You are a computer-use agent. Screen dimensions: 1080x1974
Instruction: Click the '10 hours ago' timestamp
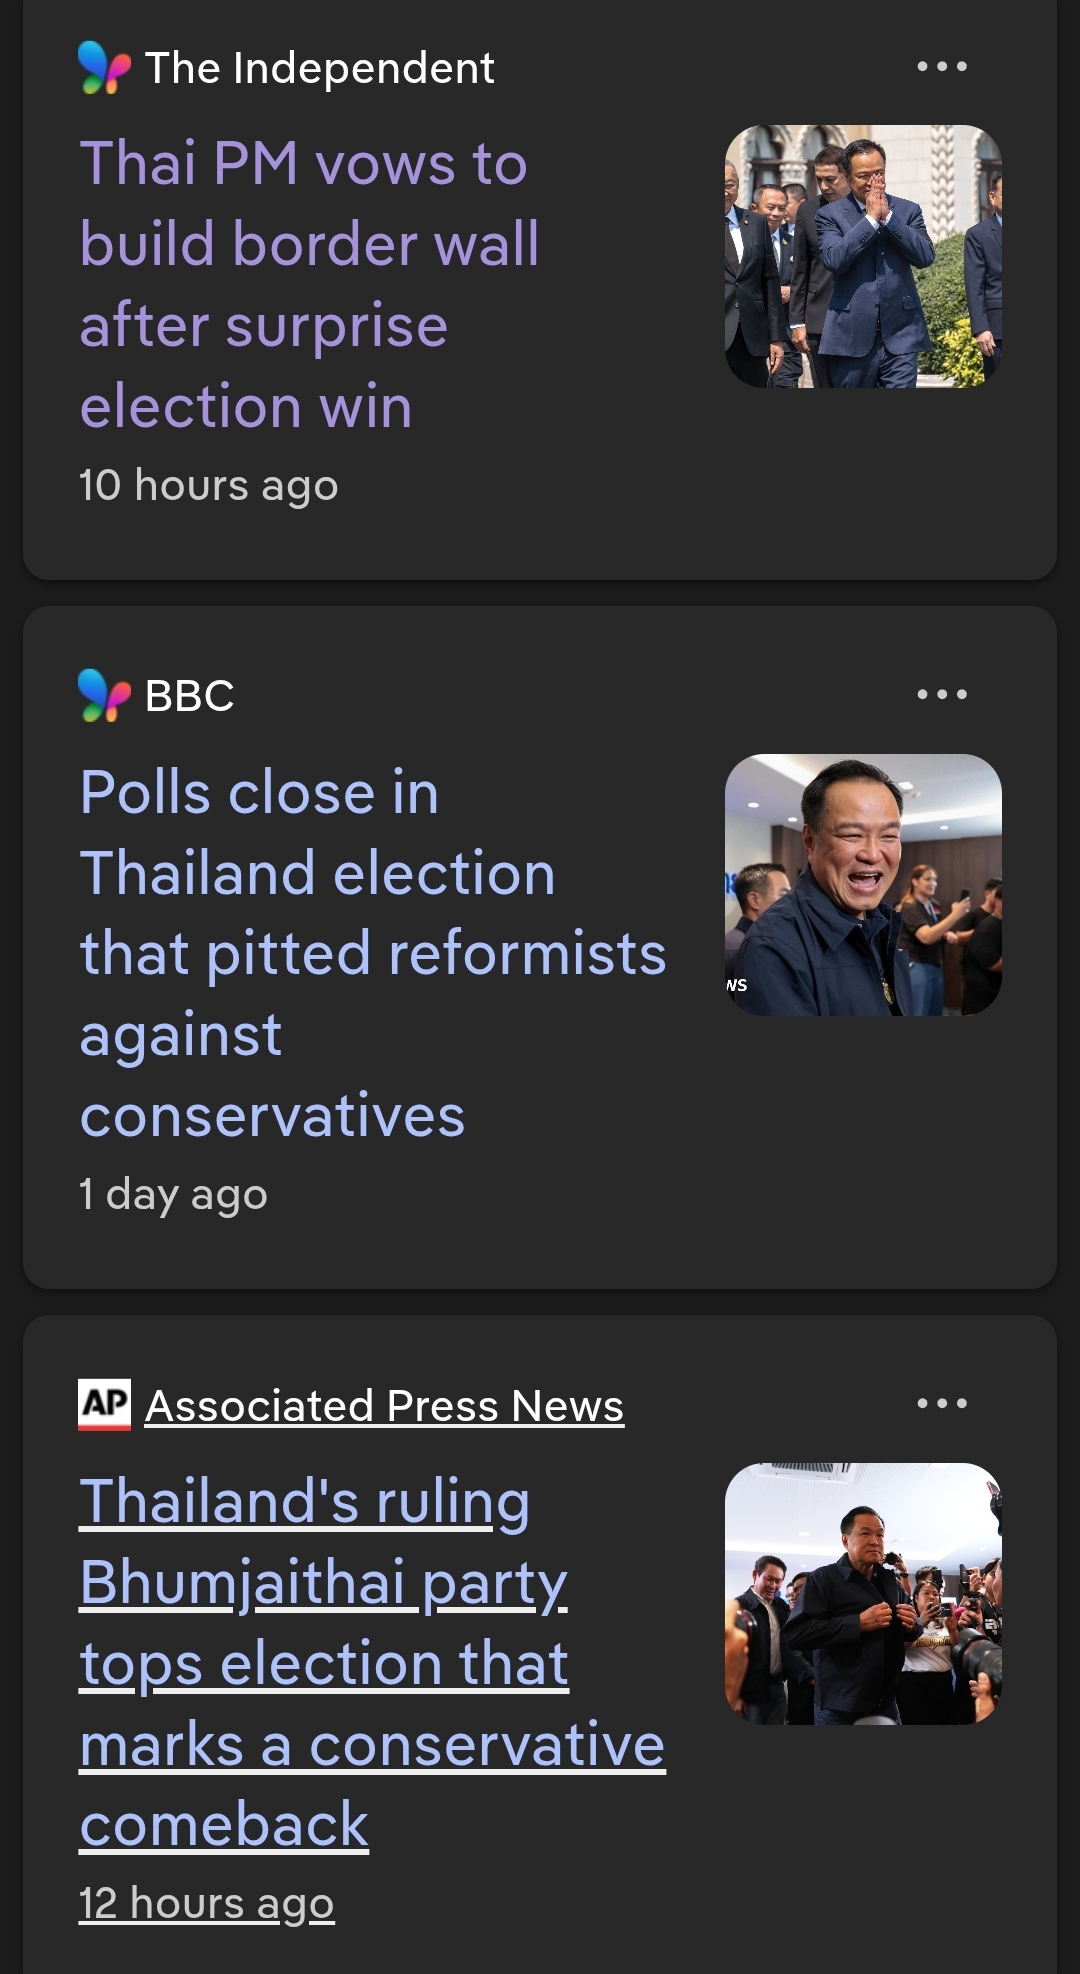click(x=209, y=485)
